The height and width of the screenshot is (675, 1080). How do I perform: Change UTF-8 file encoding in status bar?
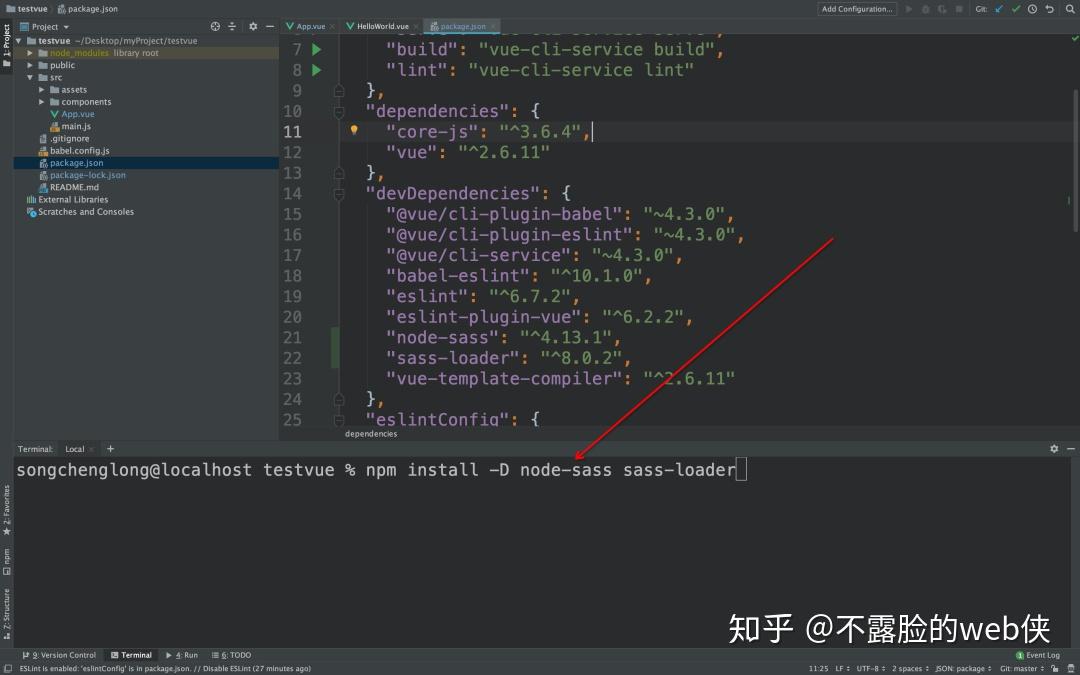[870, 668]
